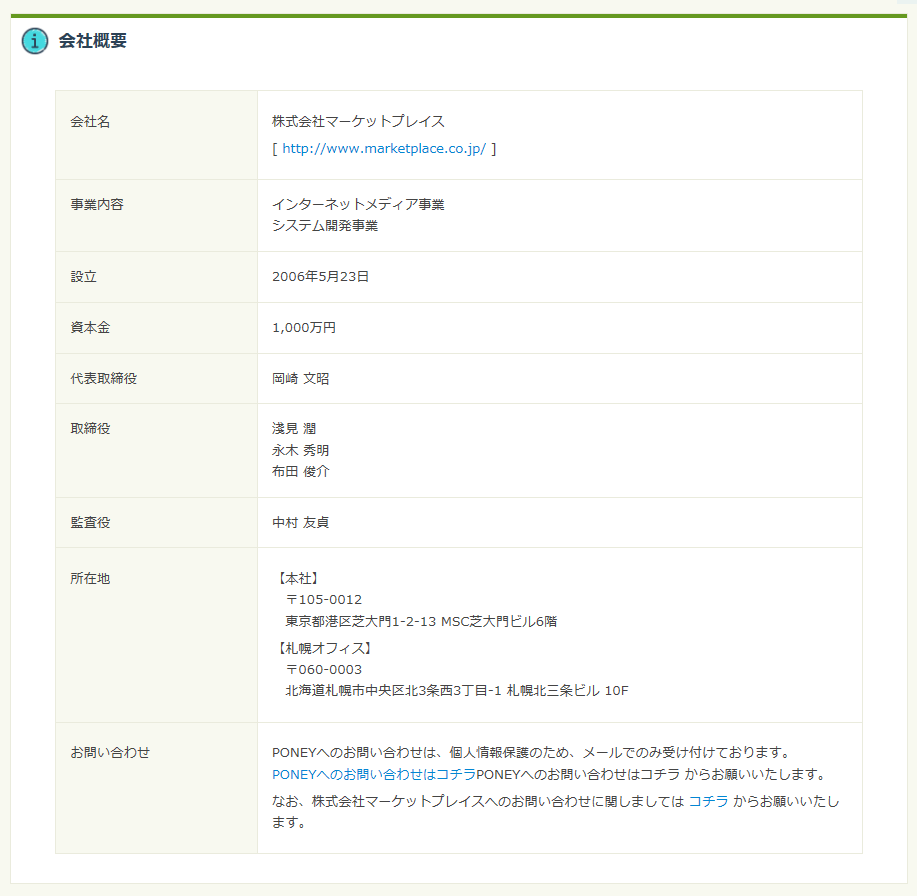
Task: Select the name 布田 俊介
Action: point(301,471)
